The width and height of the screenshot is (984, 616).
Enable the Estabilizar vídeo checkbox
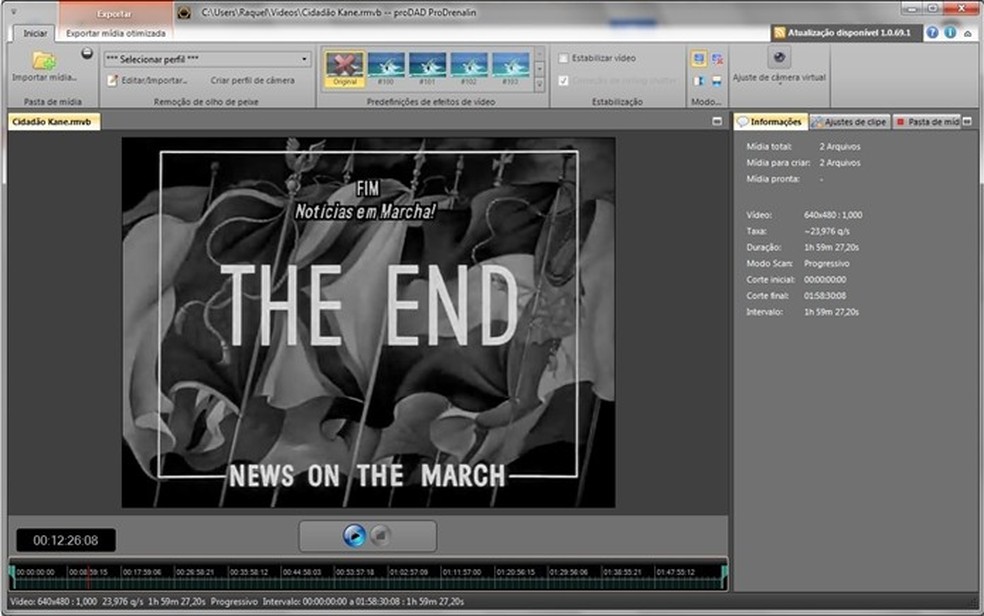pyautogui.click(x=564, y=58)
